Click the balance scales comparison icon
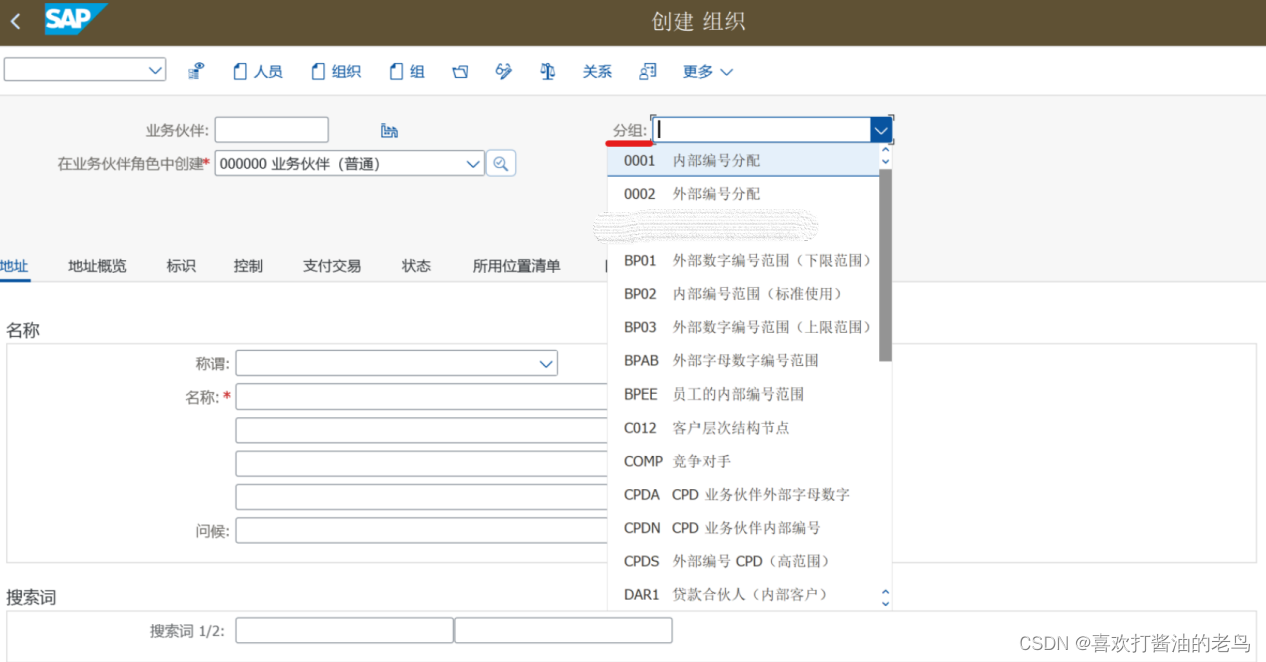Viewport: 1266px width, 662px height. pyautogui.click(x=547, y=71)
